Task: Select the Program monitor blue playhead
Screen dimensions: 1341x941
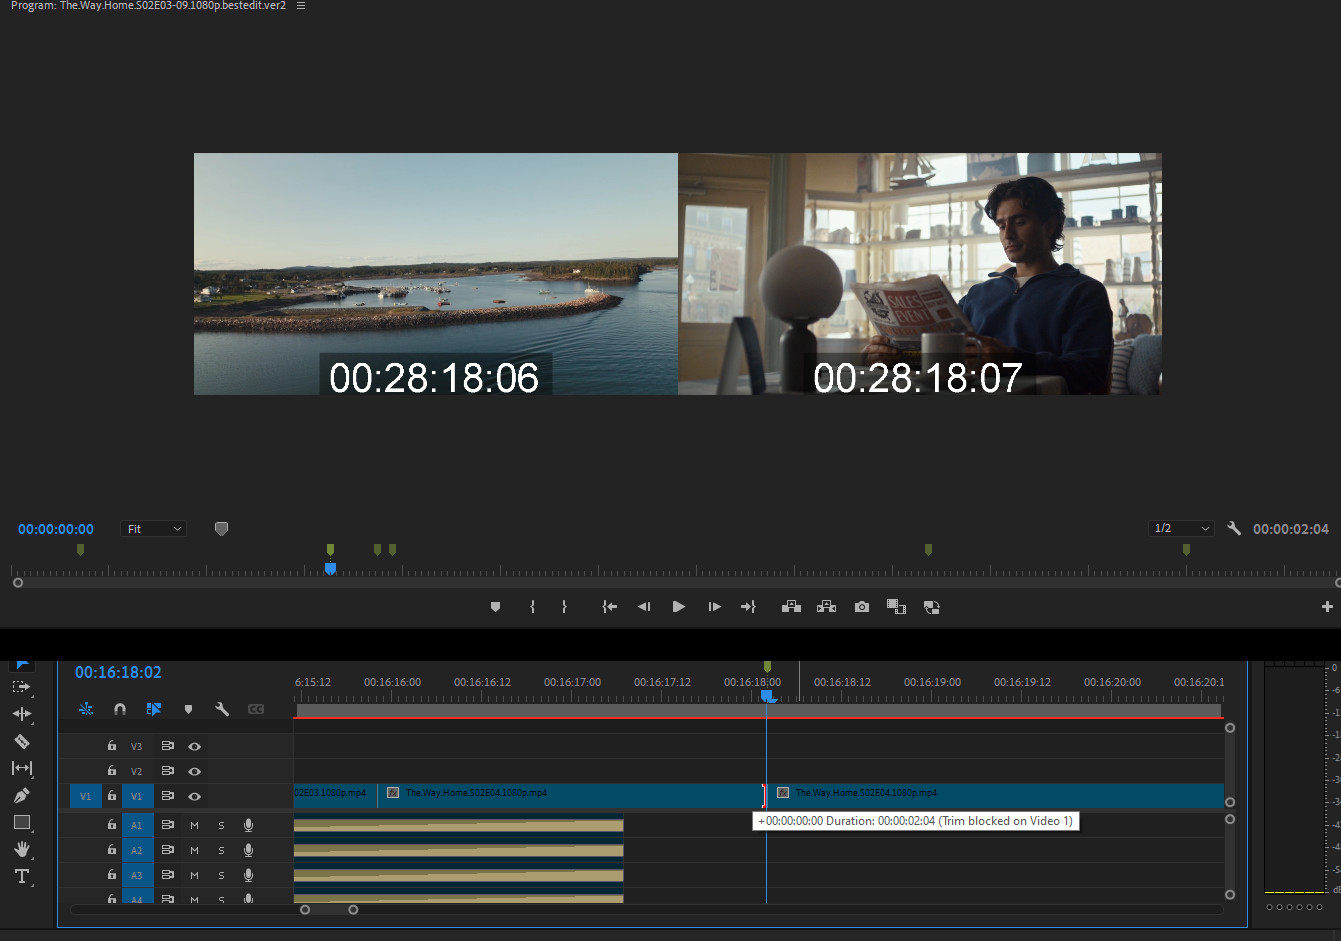Action: tap(330, 569)
